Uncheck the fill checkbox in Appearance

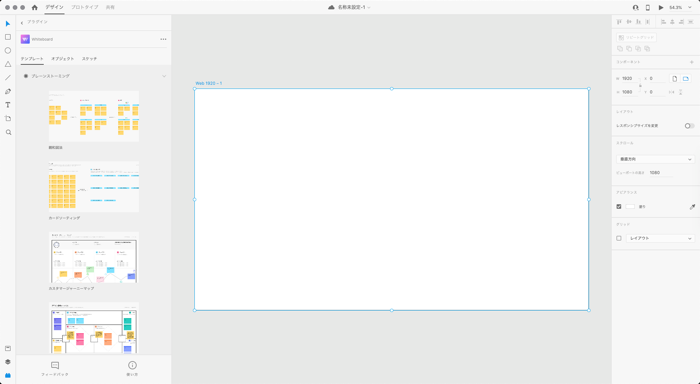click(x=619, y=207)
